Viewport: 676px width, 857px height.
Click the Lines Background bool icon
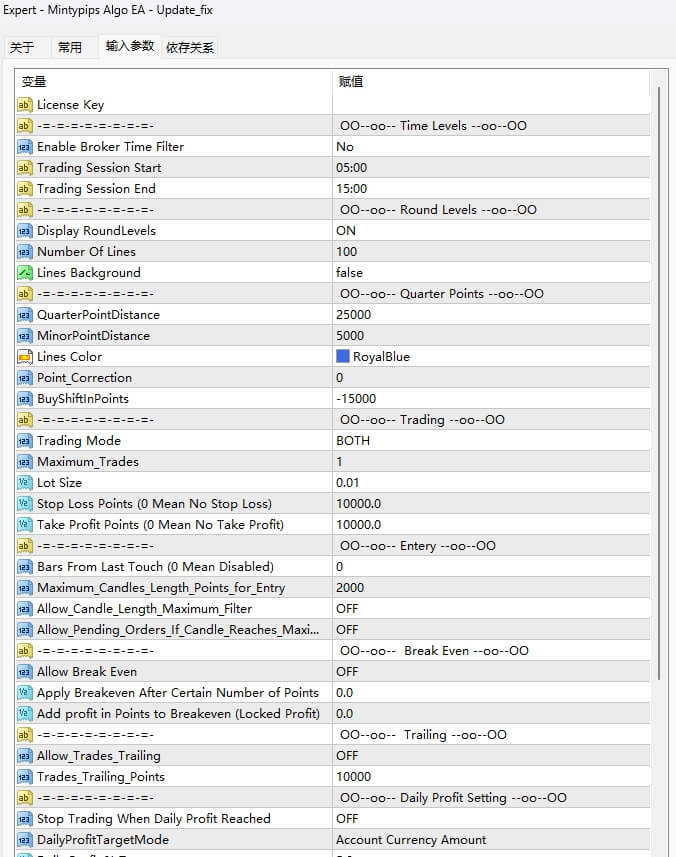(x=25, y=273)
